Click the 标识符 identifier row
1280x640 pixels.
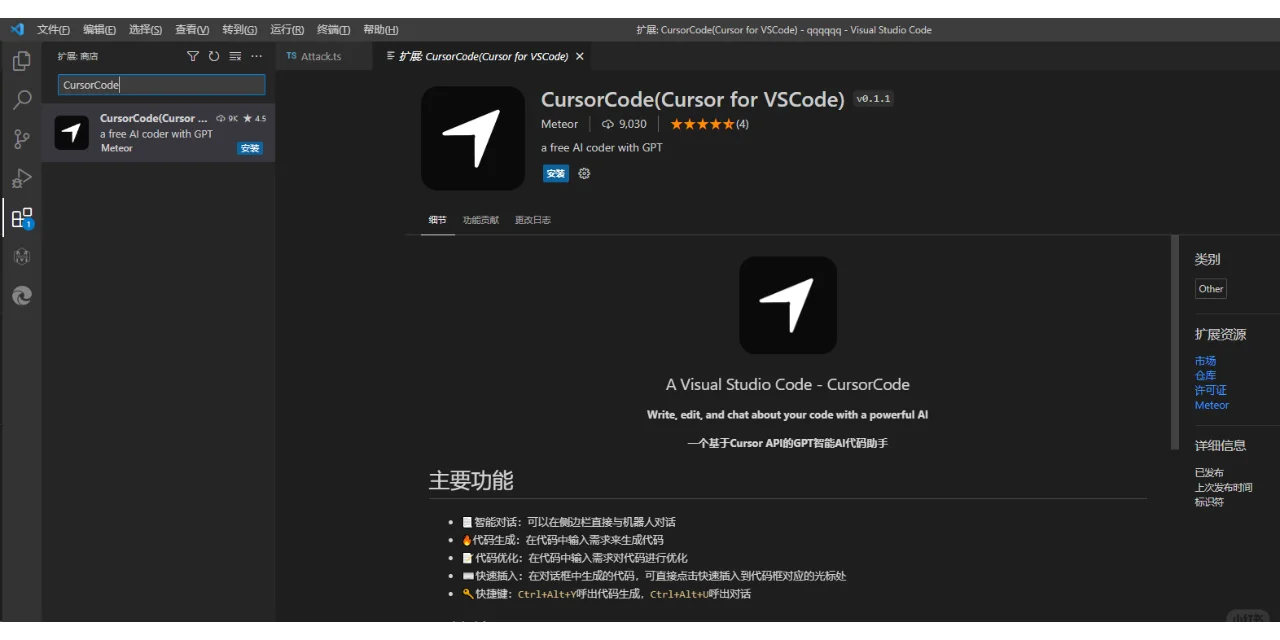coord(1209,502)
